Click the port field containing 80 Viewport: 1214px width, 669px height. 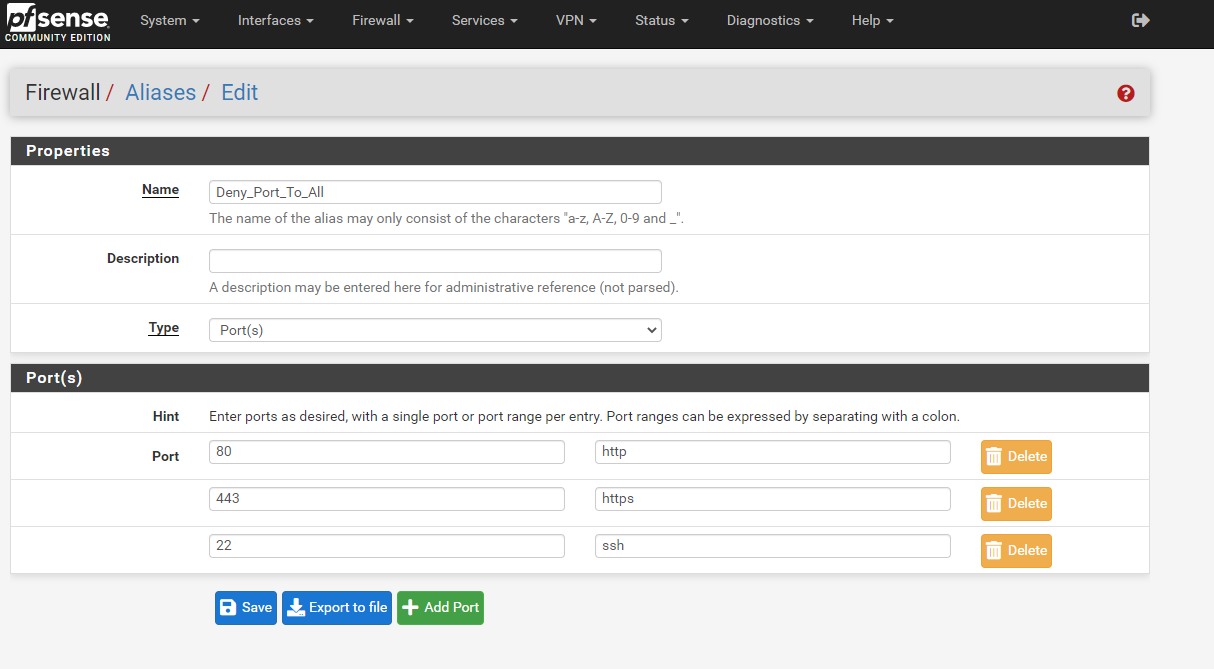(x=387, y=452)
